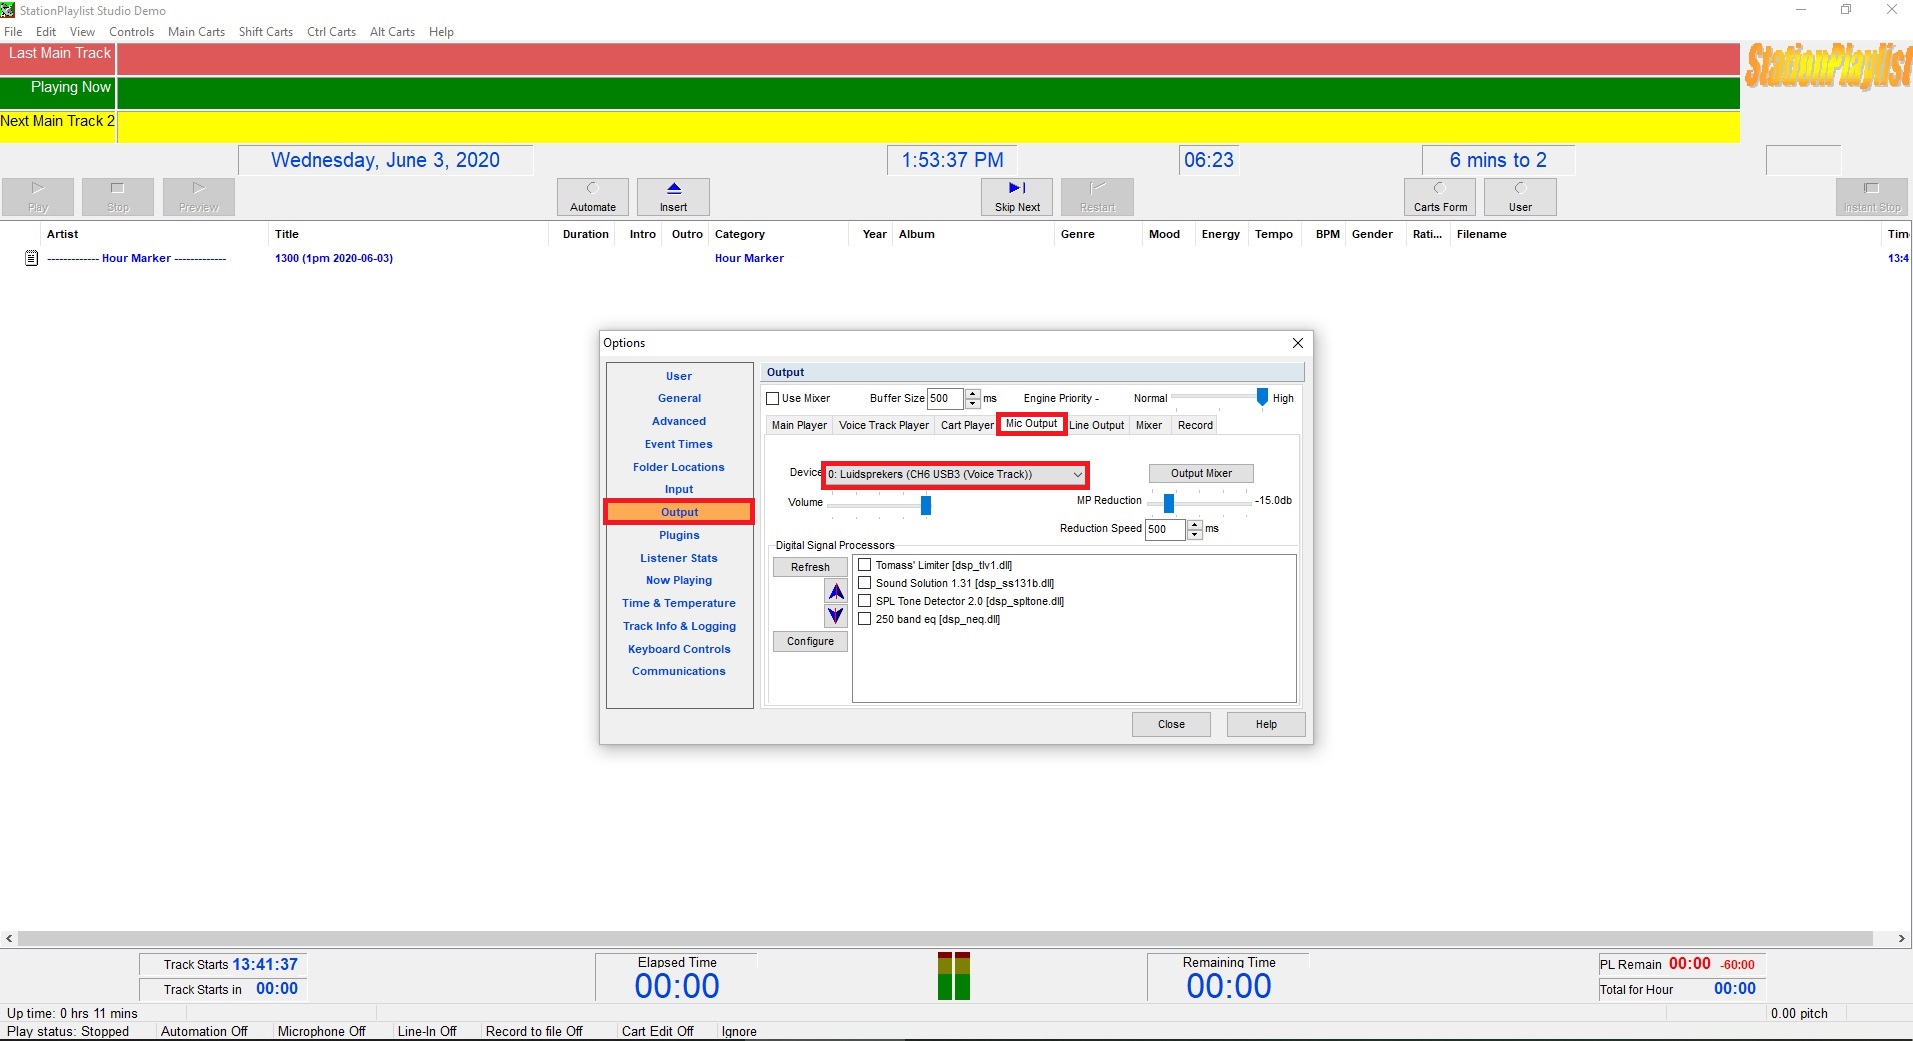Click the Reduction Speed input field
Image resolution: width=1913 pixels, height=1041 pixels.
click(1164, 529)
